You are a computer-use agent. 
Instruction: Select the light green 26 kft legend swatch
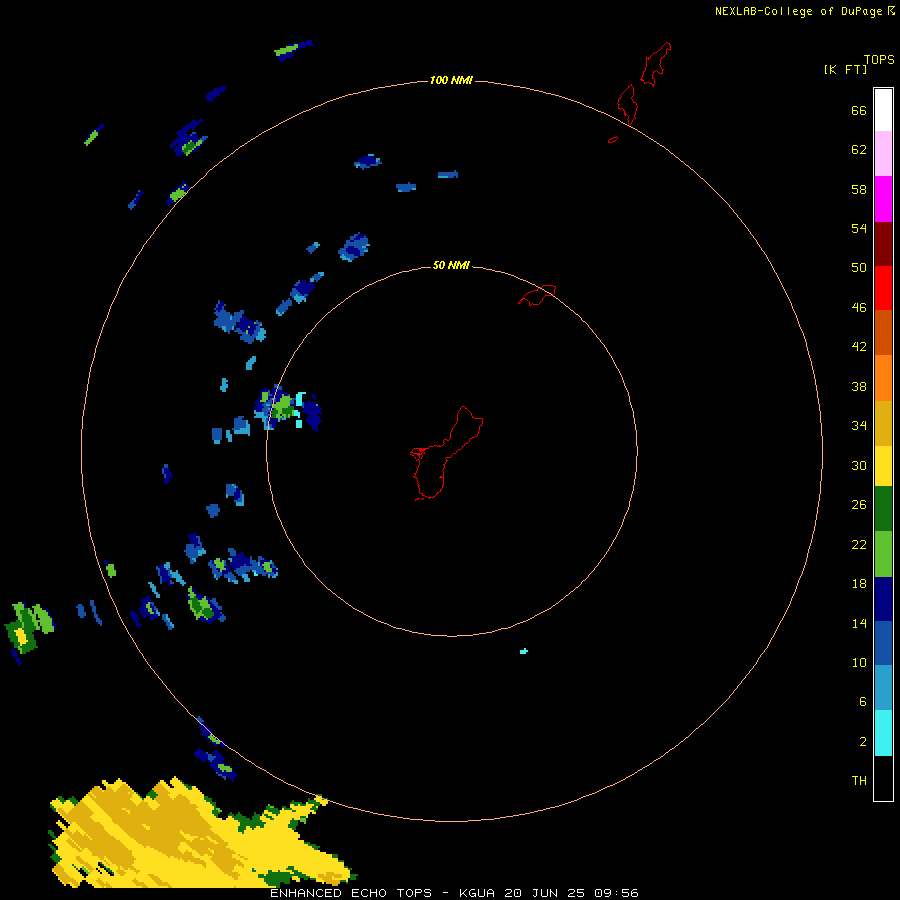883,554
